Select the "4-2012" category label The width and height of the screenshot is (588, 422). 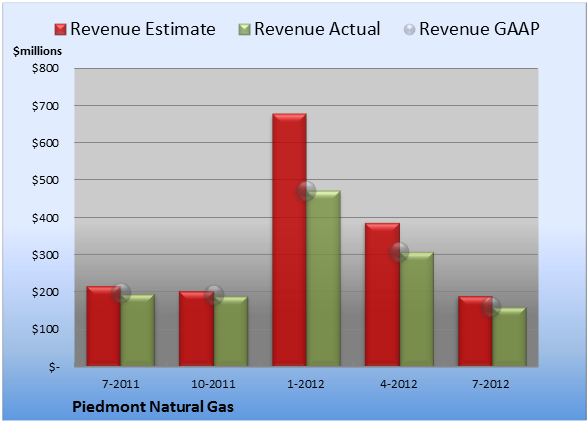399,384
